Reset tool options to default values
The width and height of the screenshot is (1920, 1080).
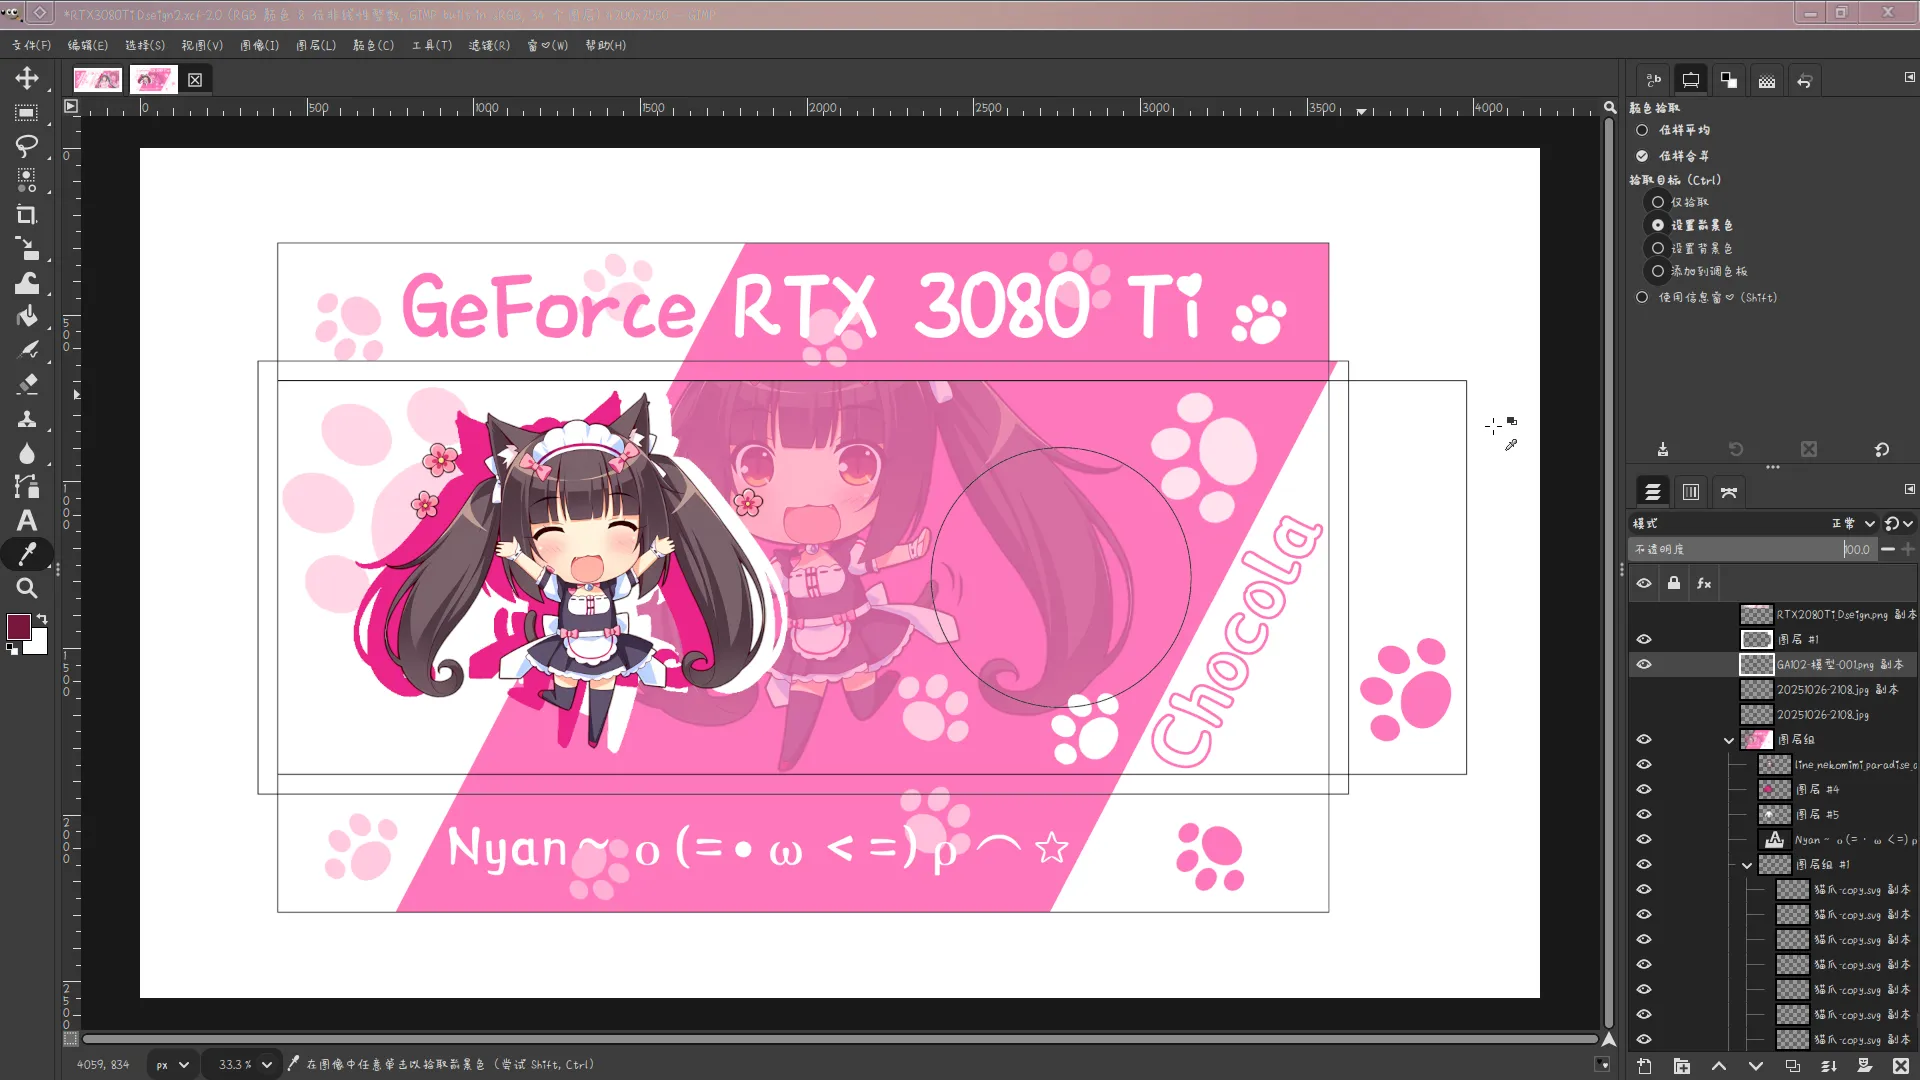pyautogui.click(x=1882, y=450)
